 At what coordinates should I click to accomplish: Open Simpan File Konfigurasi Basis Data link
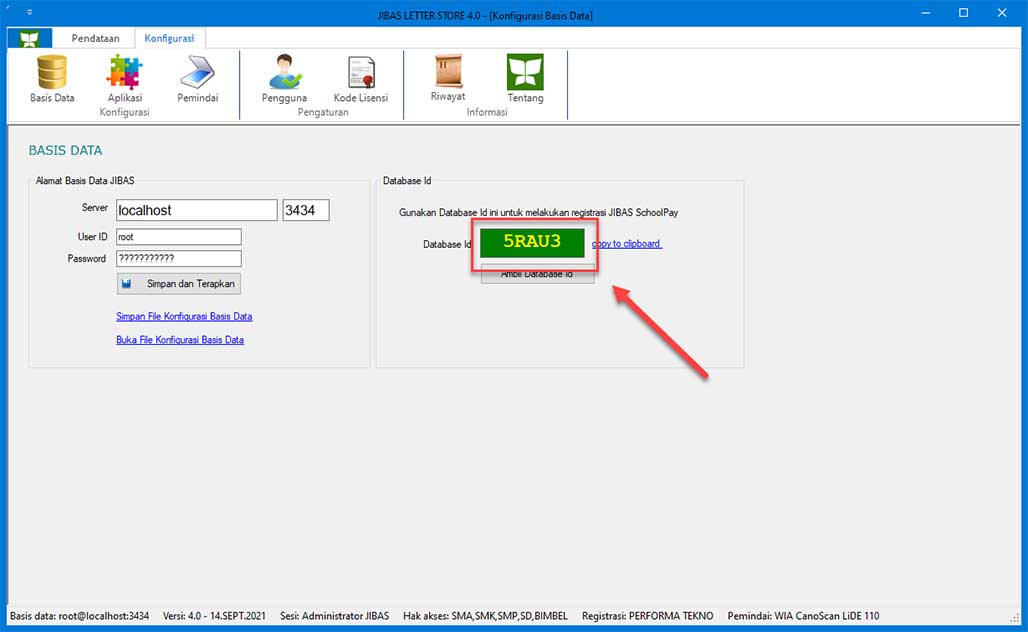[183, 316]
